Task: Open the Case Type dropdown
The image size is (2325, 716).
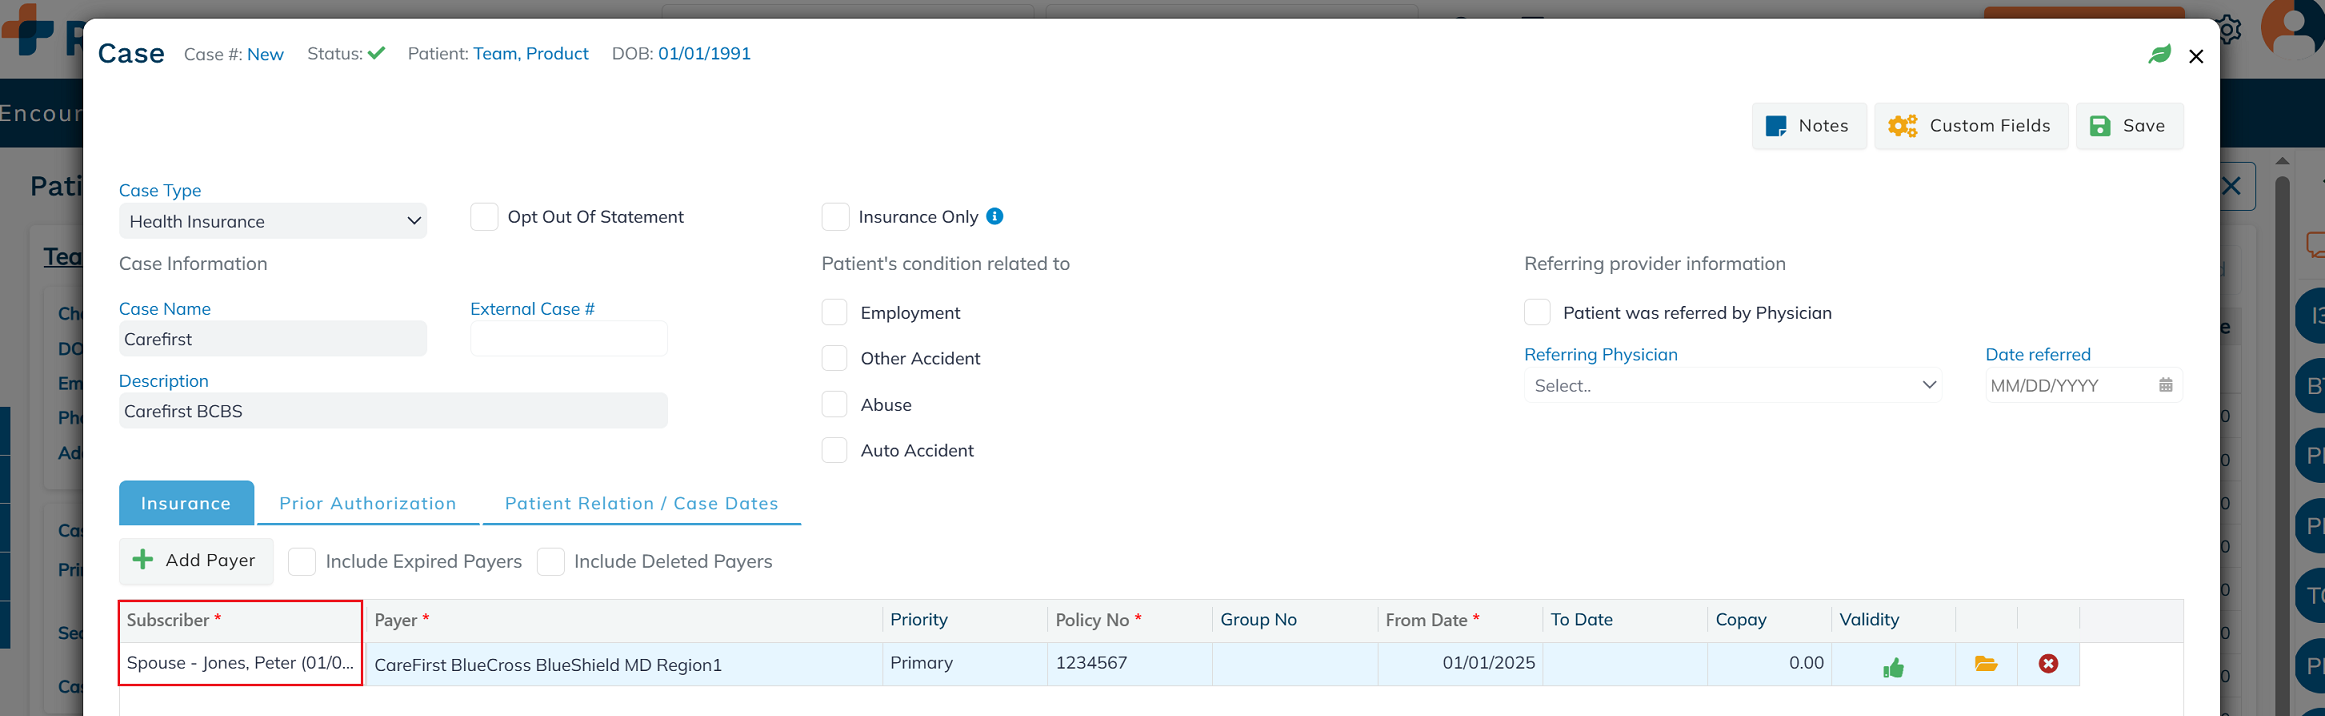Action: coord(272,221)
